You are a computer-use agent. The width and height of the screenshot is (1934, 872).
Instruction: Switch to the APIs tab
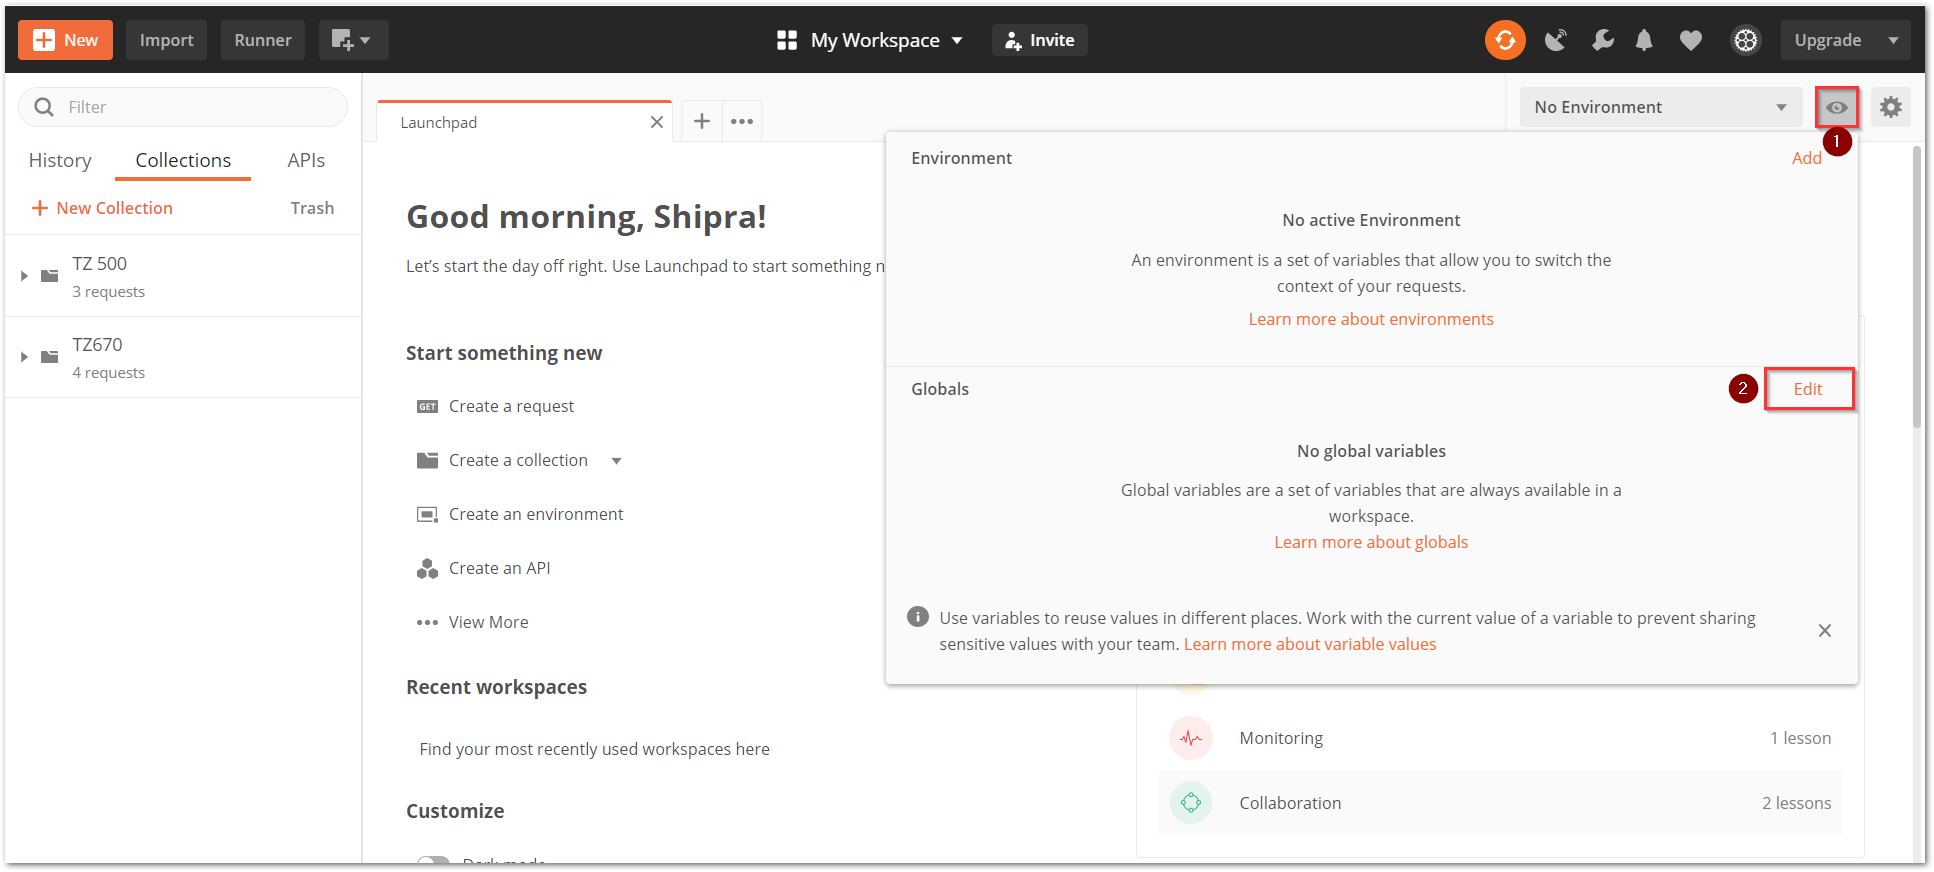306,160
